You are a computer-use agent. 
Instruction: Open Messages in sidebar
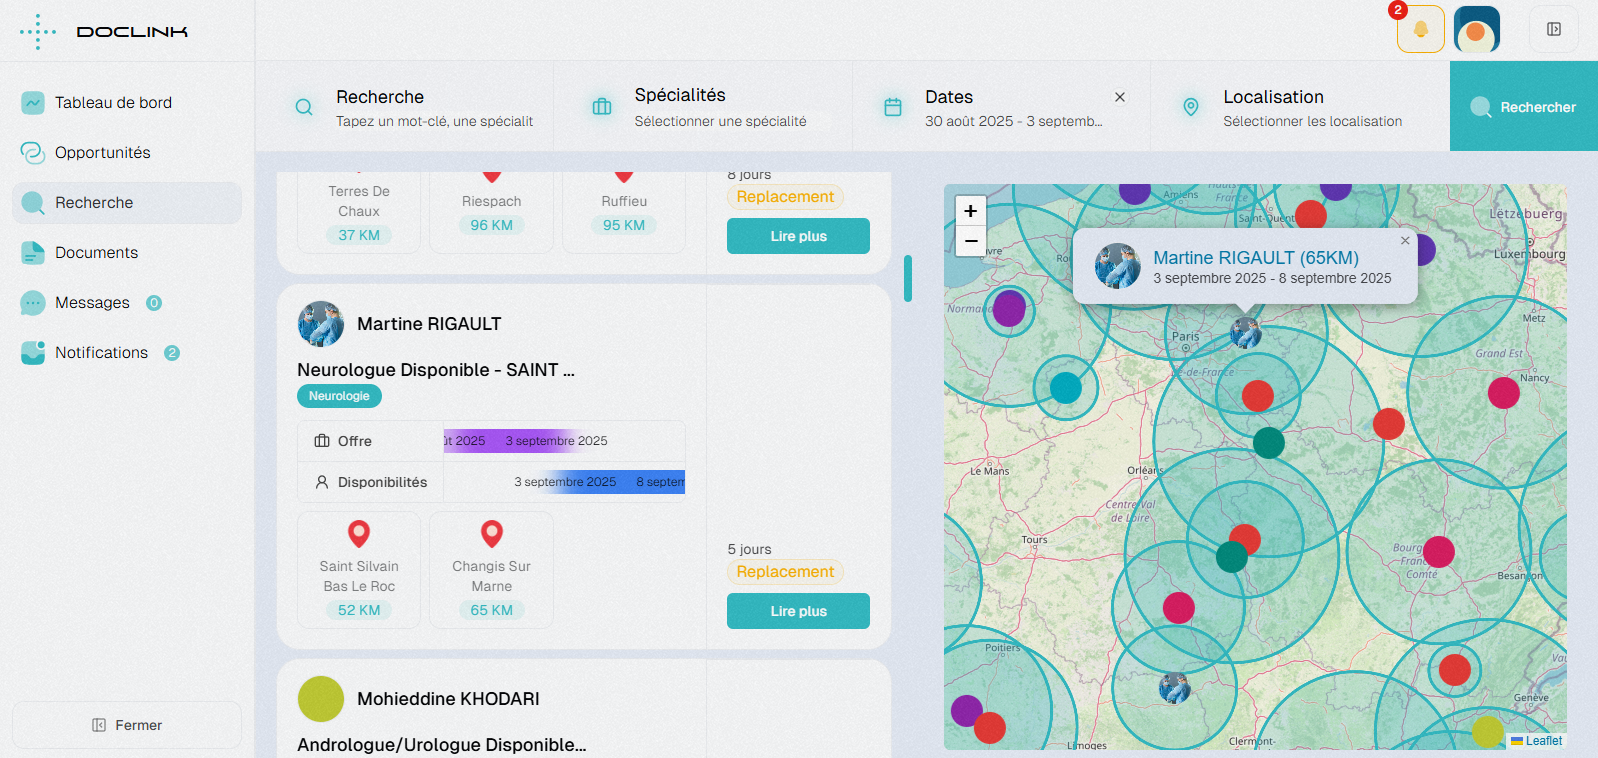click(127, 302)
